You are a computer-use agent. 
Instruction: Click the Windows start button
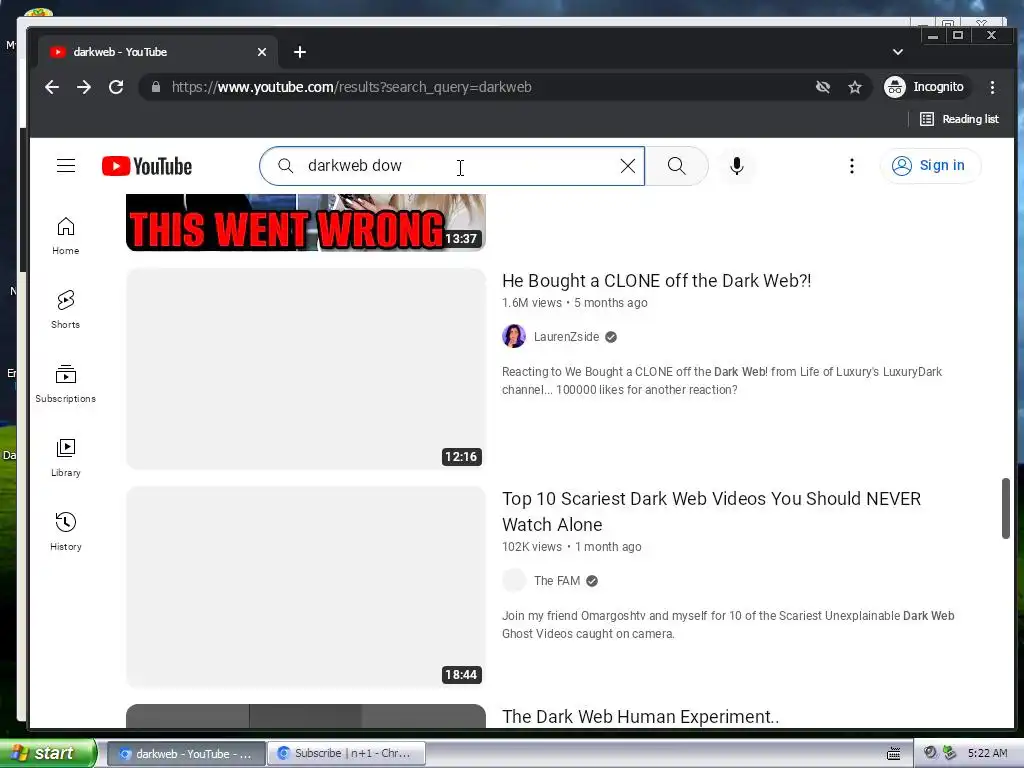48,753
